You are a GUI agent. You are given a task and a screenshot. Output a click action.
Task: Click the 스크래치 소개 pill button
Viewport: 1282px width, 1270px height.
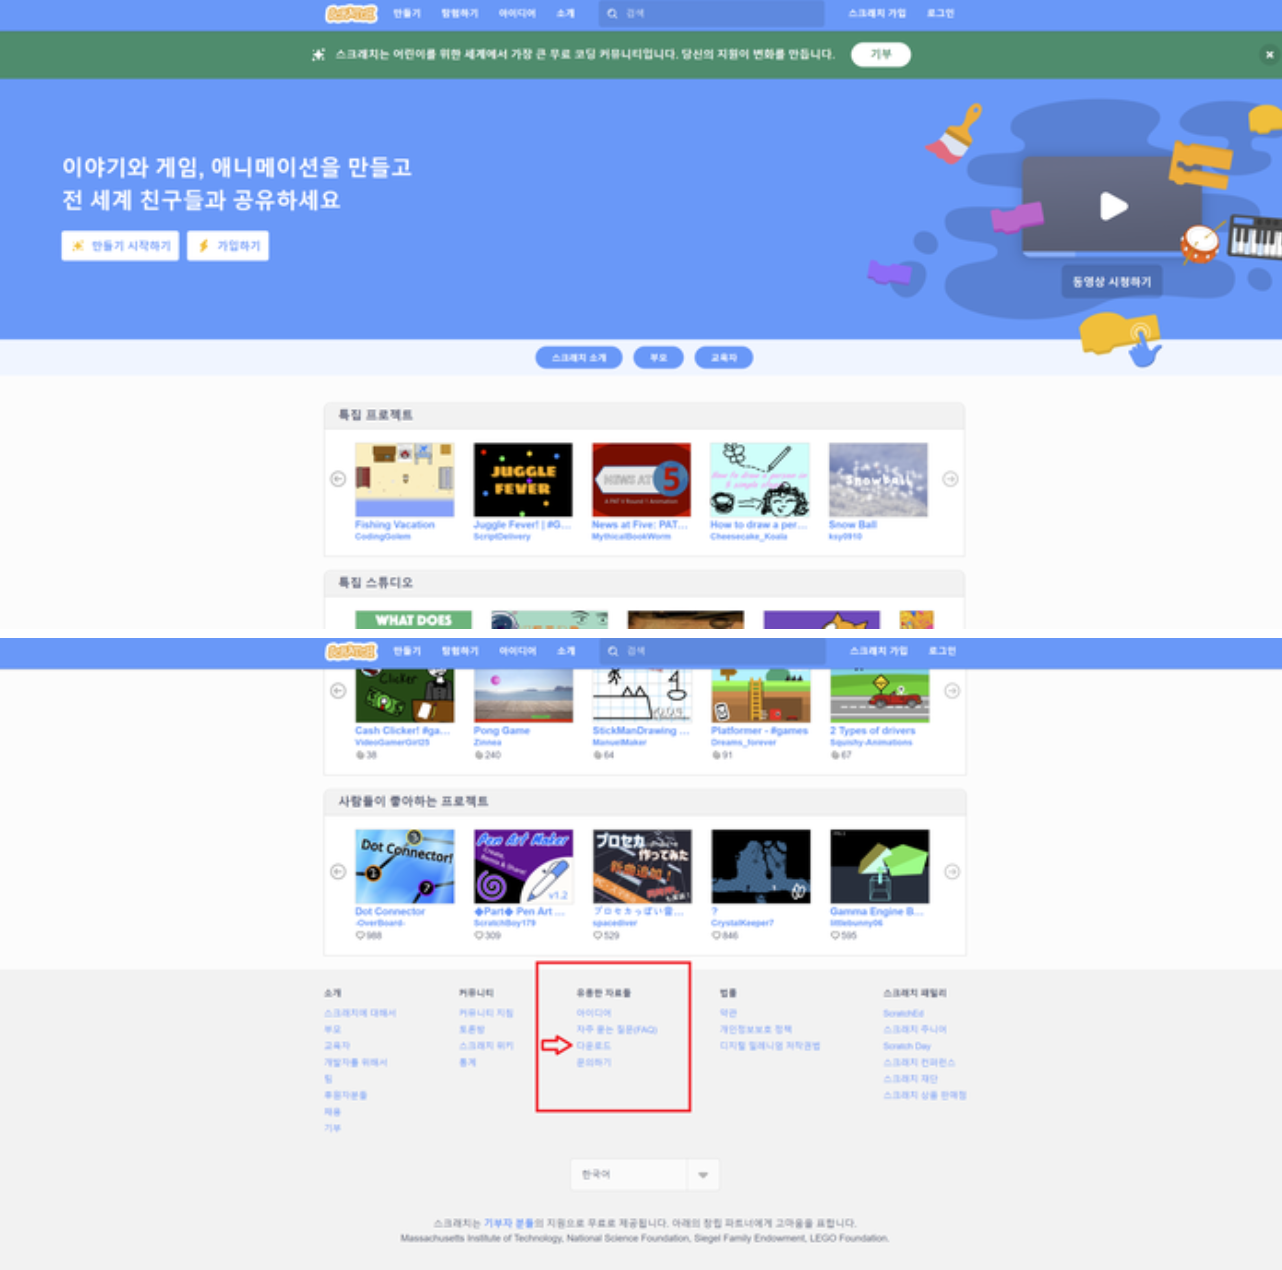click(x=579, y=358)
